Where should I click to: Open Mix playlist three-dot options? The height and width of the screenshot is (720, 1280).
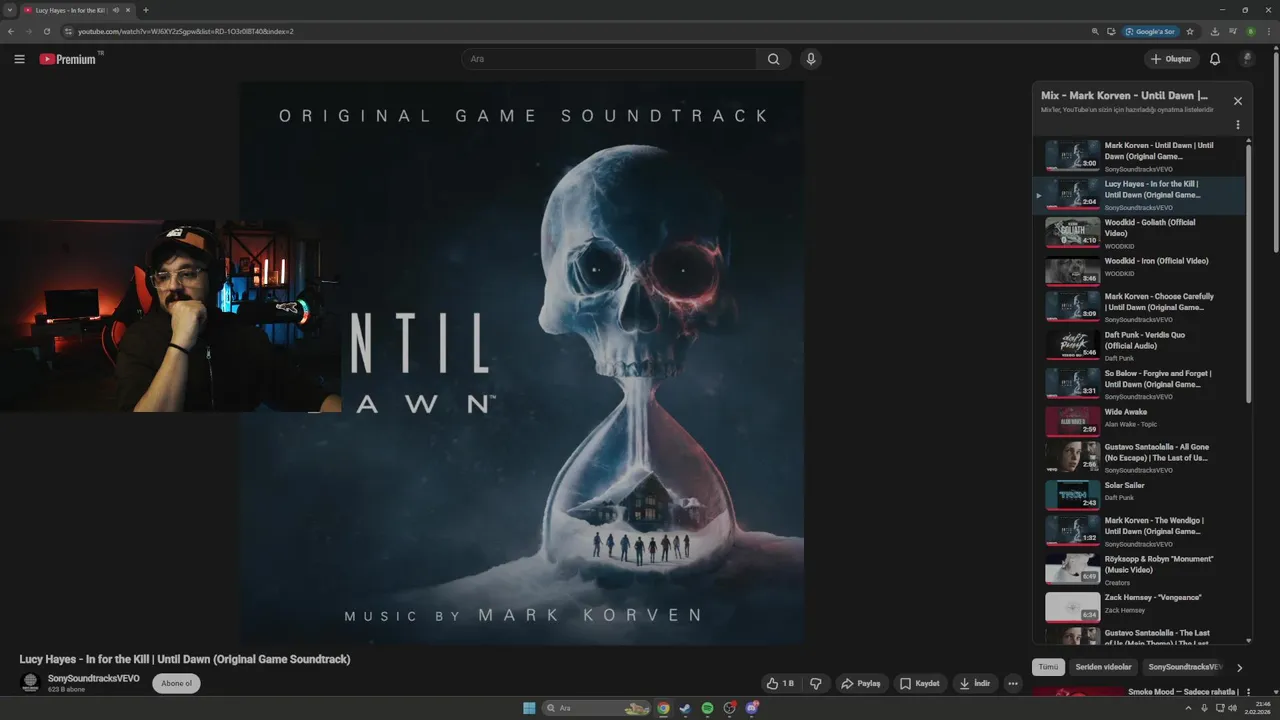[1238, 125]
